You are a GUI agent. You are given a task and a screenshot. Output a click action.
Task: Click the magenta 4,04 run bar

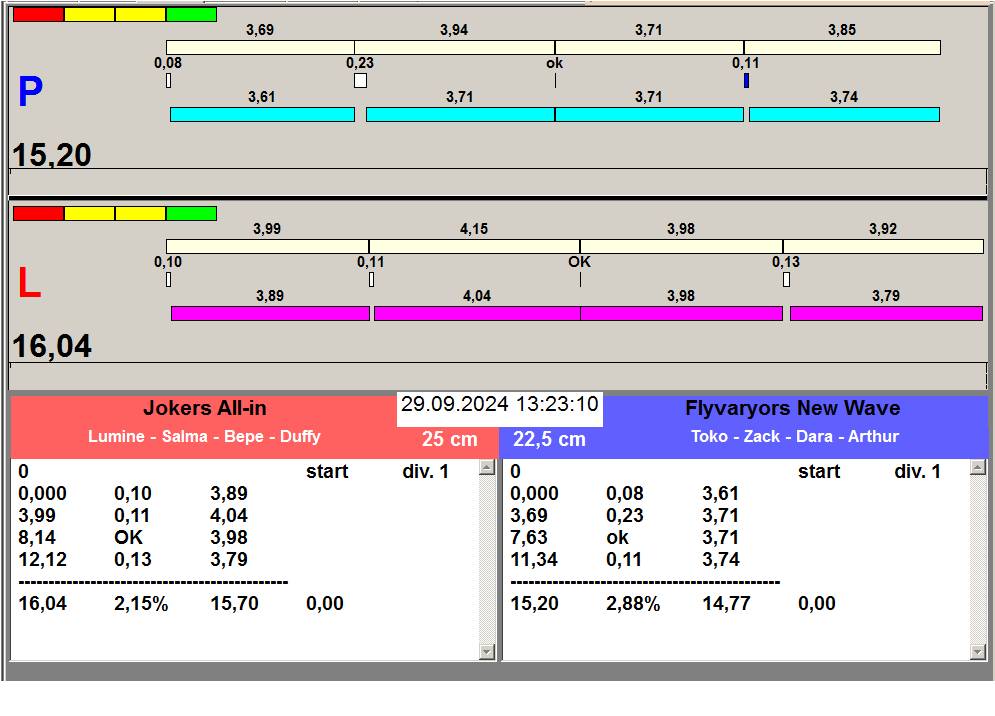point(477,314)
